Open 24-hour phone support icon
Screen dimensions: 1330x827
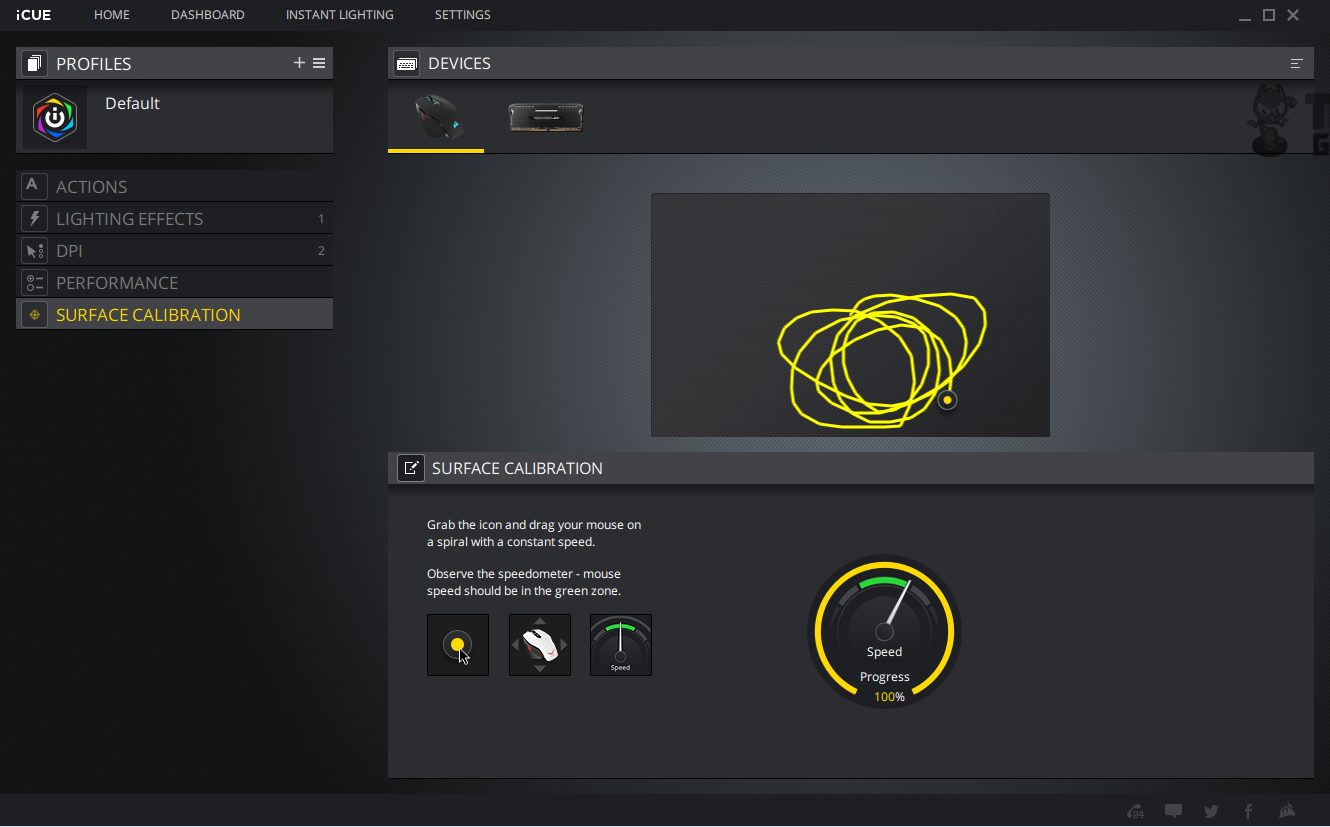(x=1135, y=811)
